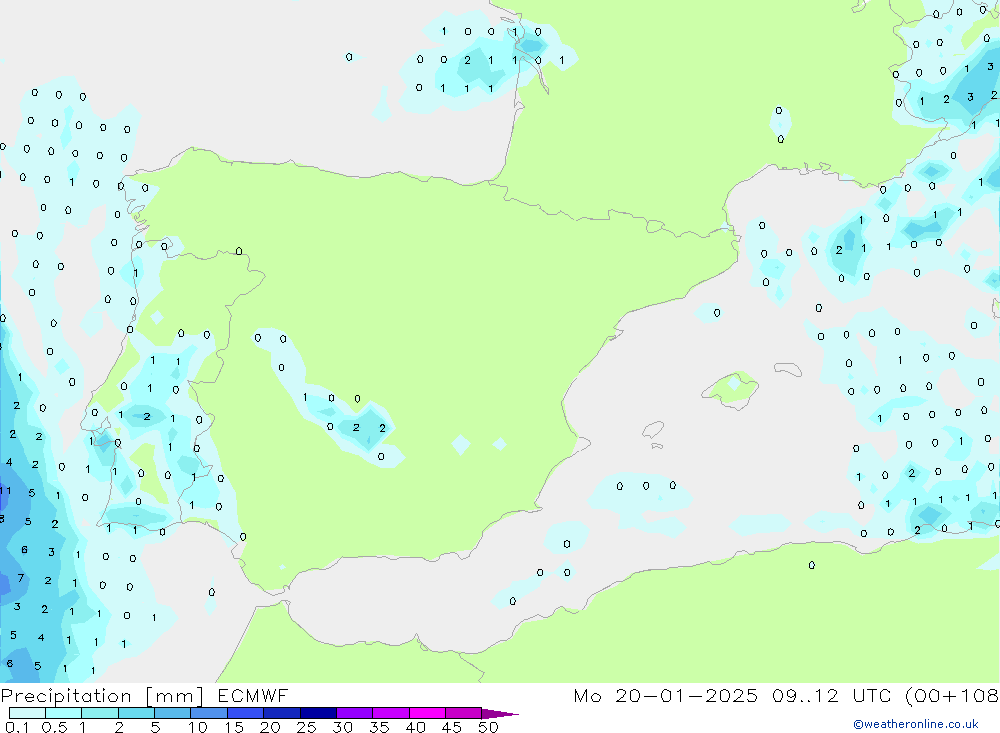Click the 11 mm value off Portugal coast

point(5,490)
